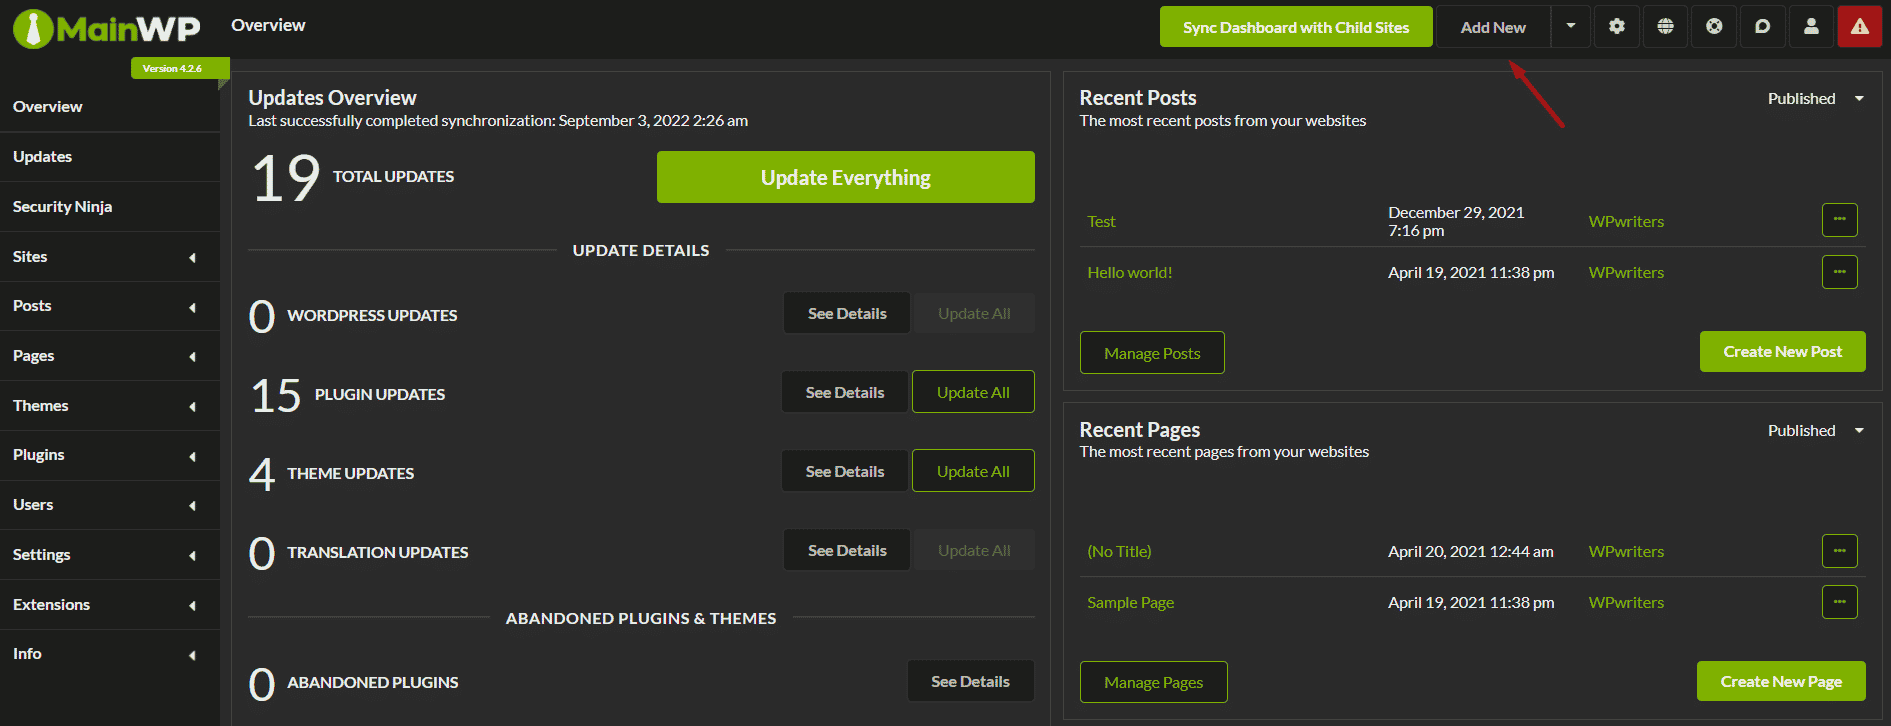
Task: Click WPwriters site link in Test row
Action: tap(1626, 221)
